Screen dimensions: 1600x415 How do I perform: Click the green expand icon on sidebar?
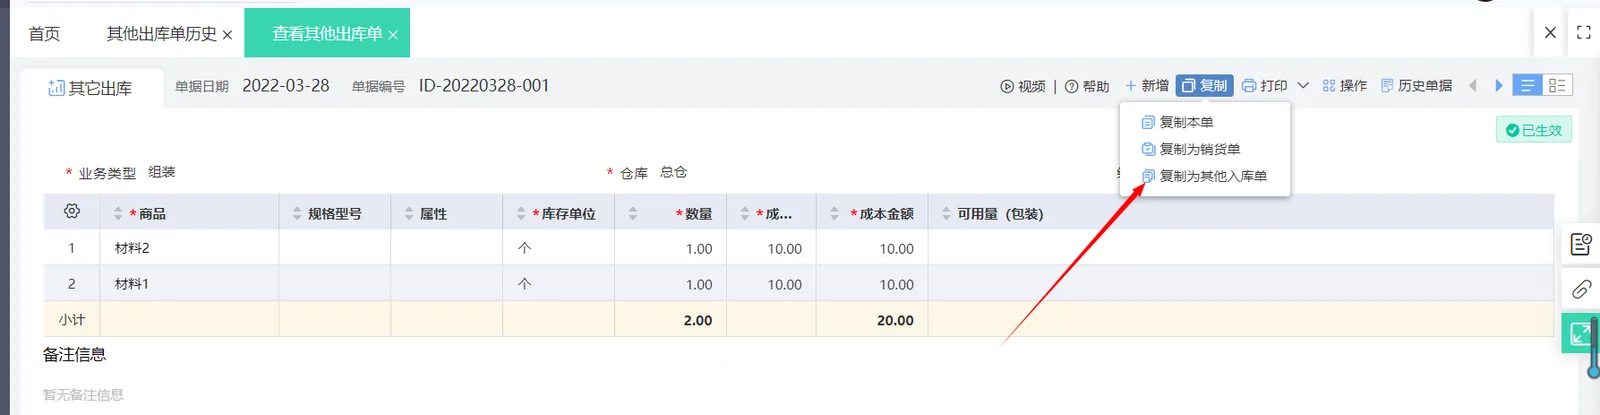[1579, 333]
